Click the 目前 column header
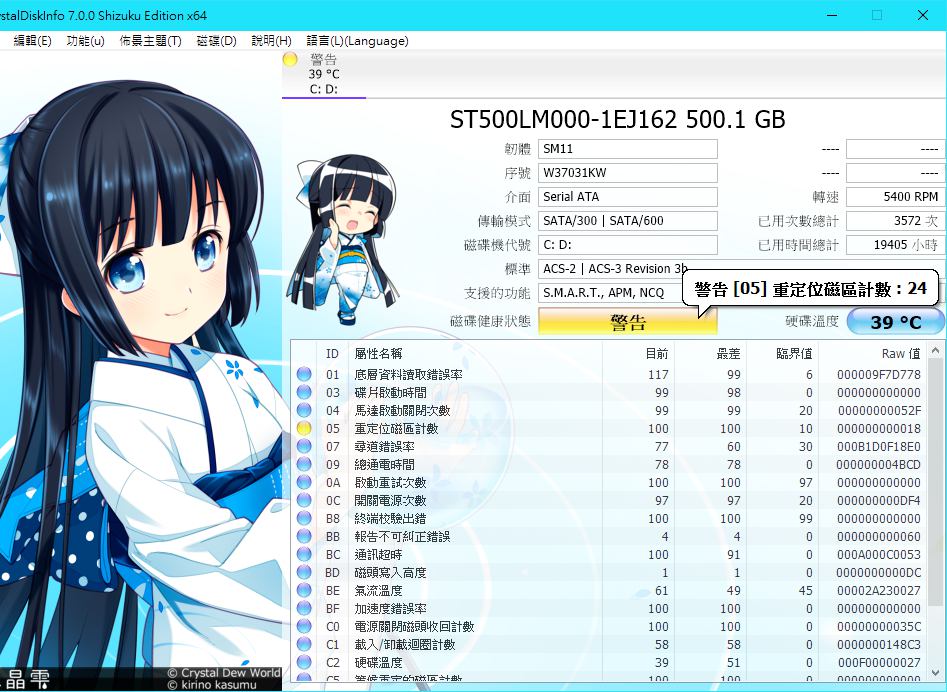 point(638,354)
